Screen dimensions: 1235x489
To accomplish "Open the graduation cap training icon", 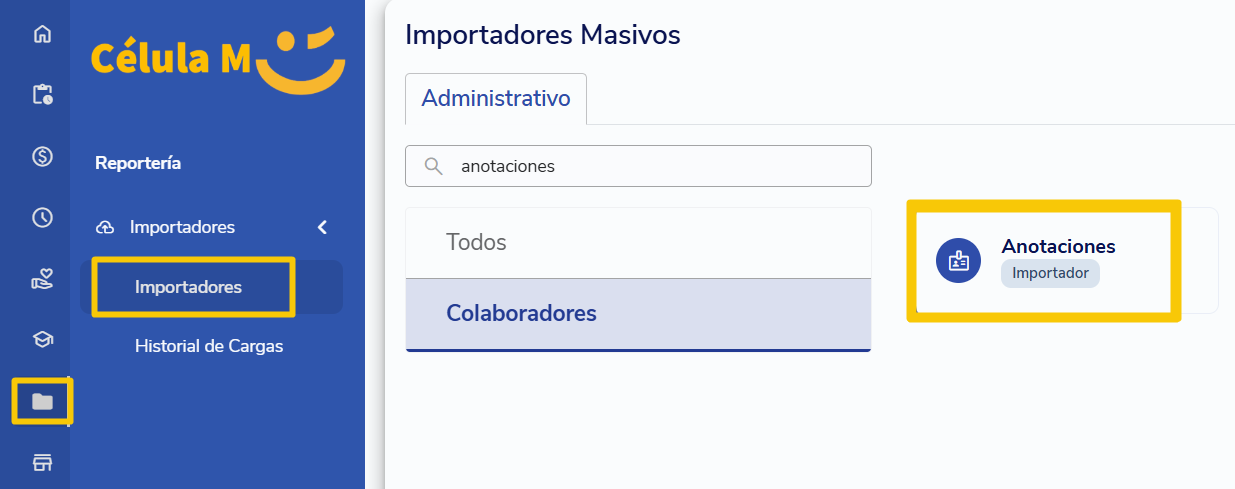I will point(42,340).
